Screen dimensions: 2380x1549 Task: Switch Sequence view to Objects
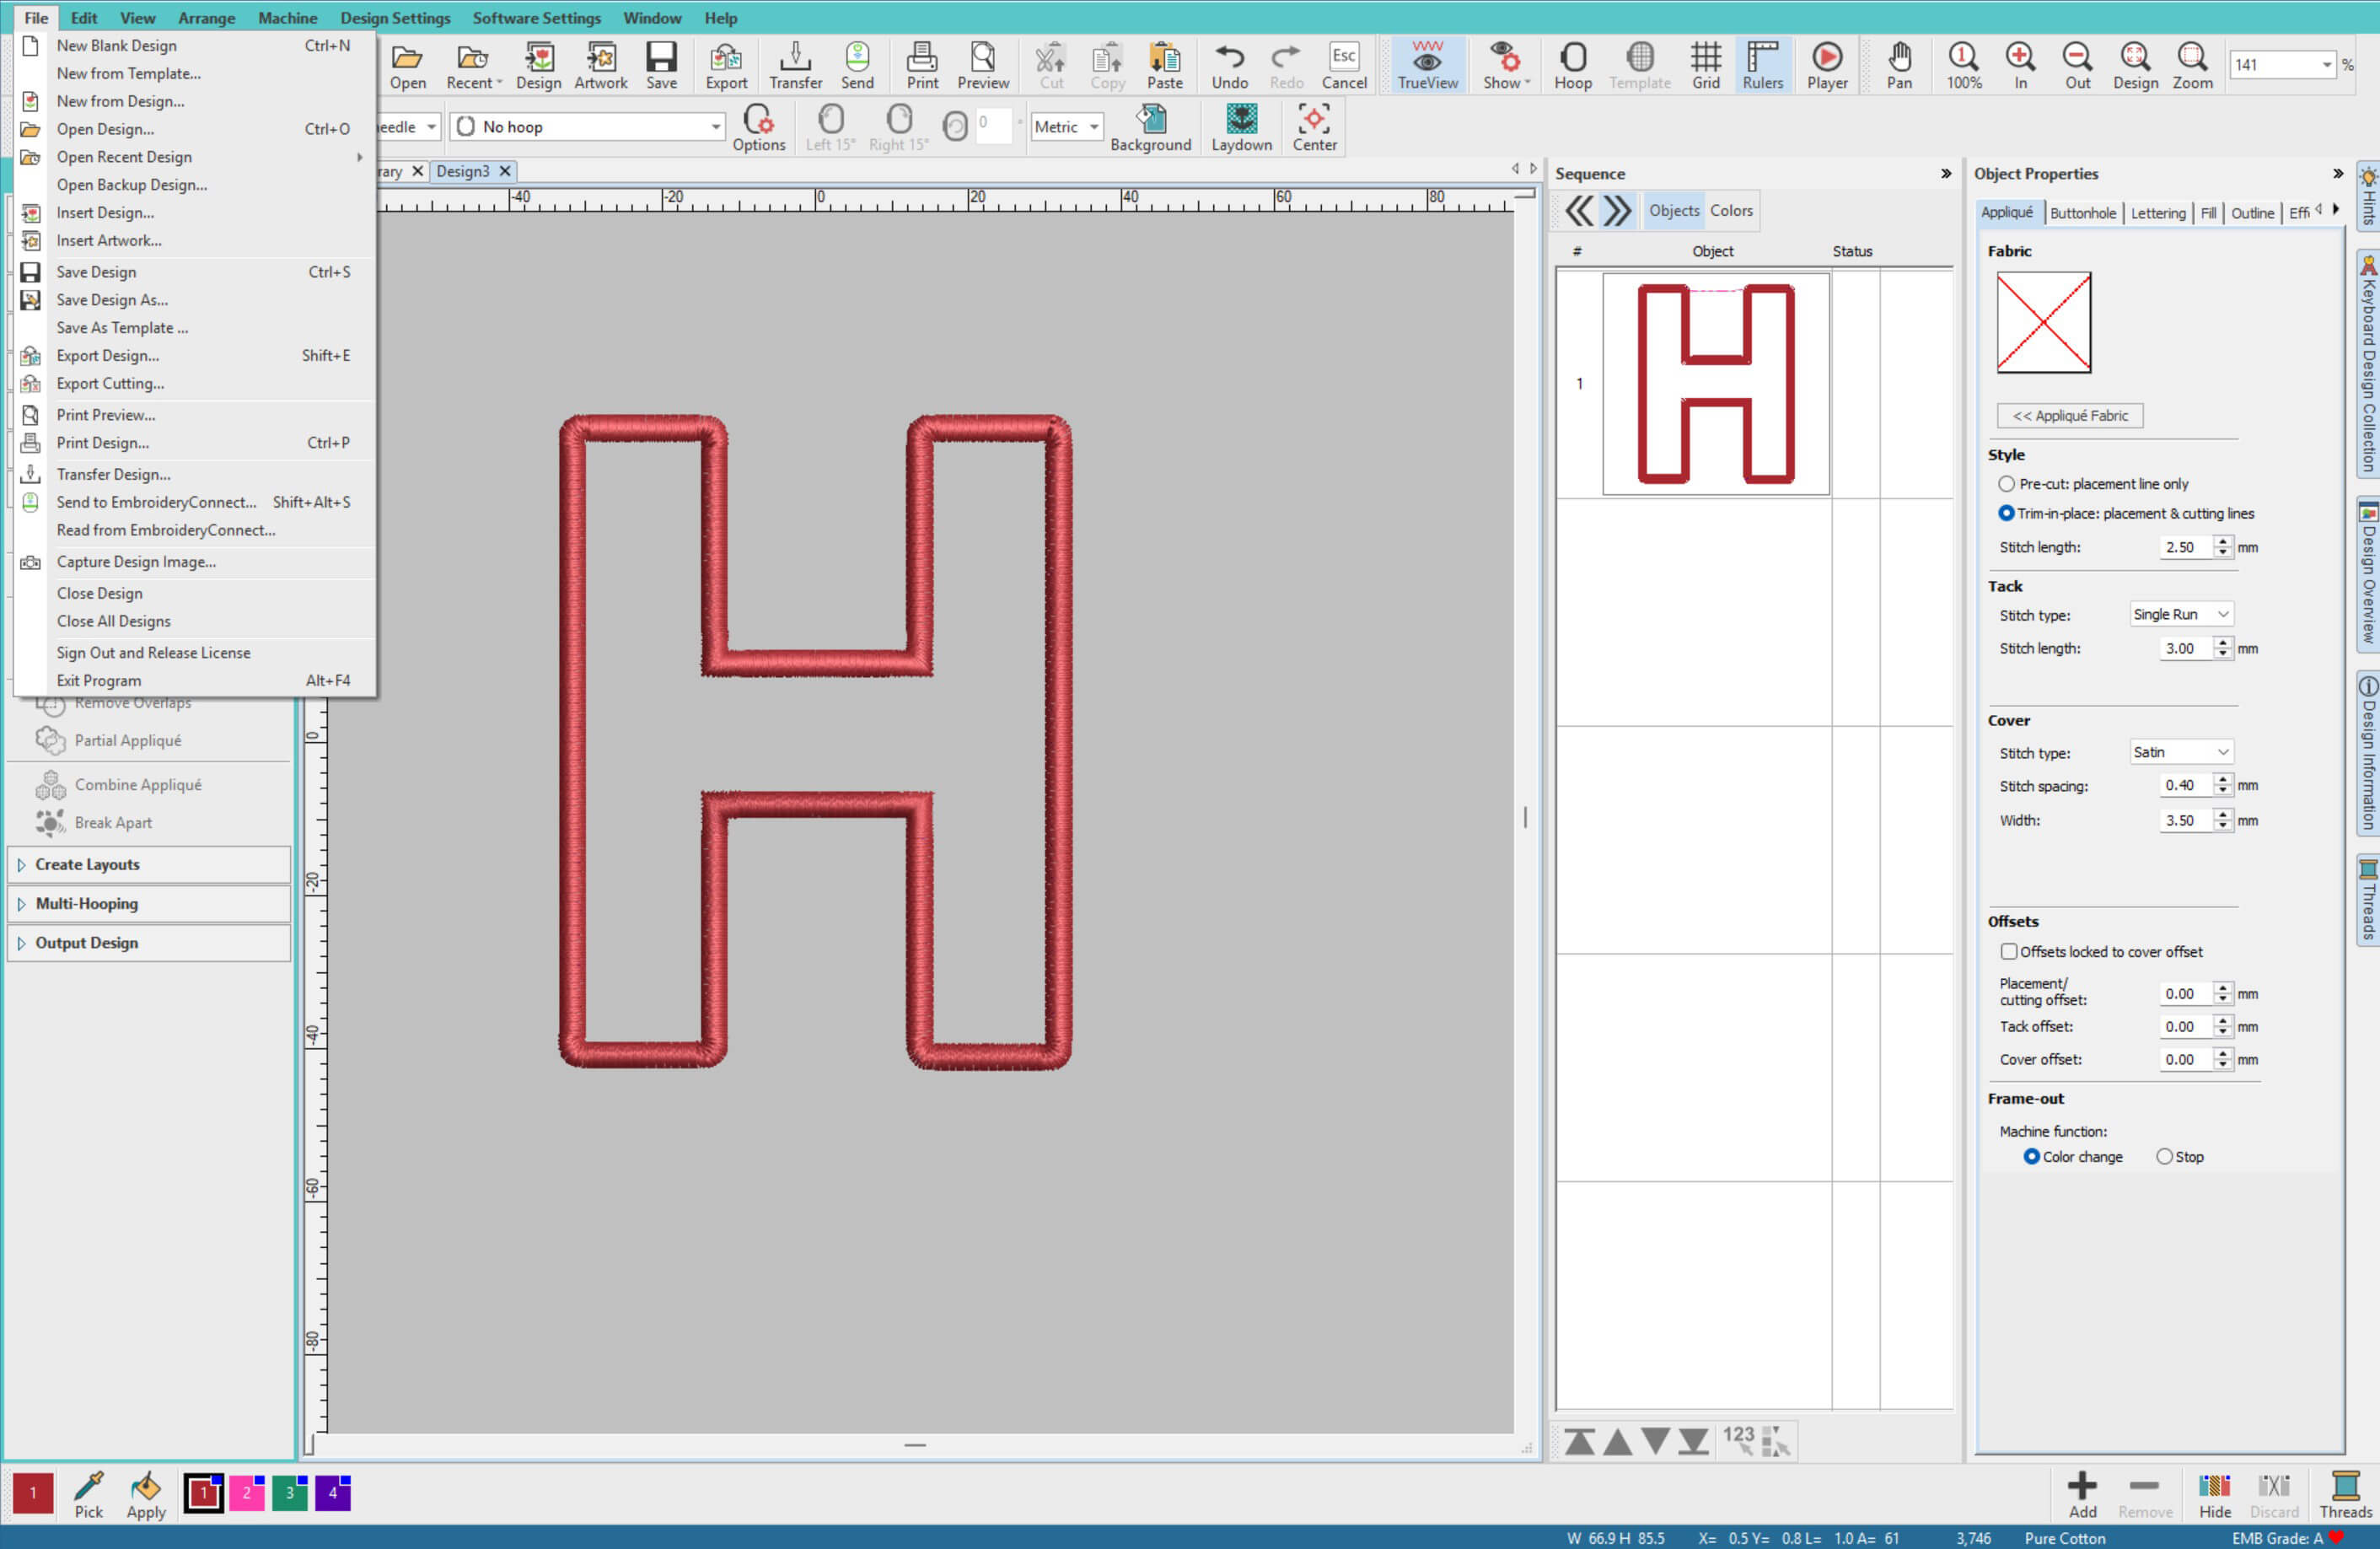[1673, 210]
